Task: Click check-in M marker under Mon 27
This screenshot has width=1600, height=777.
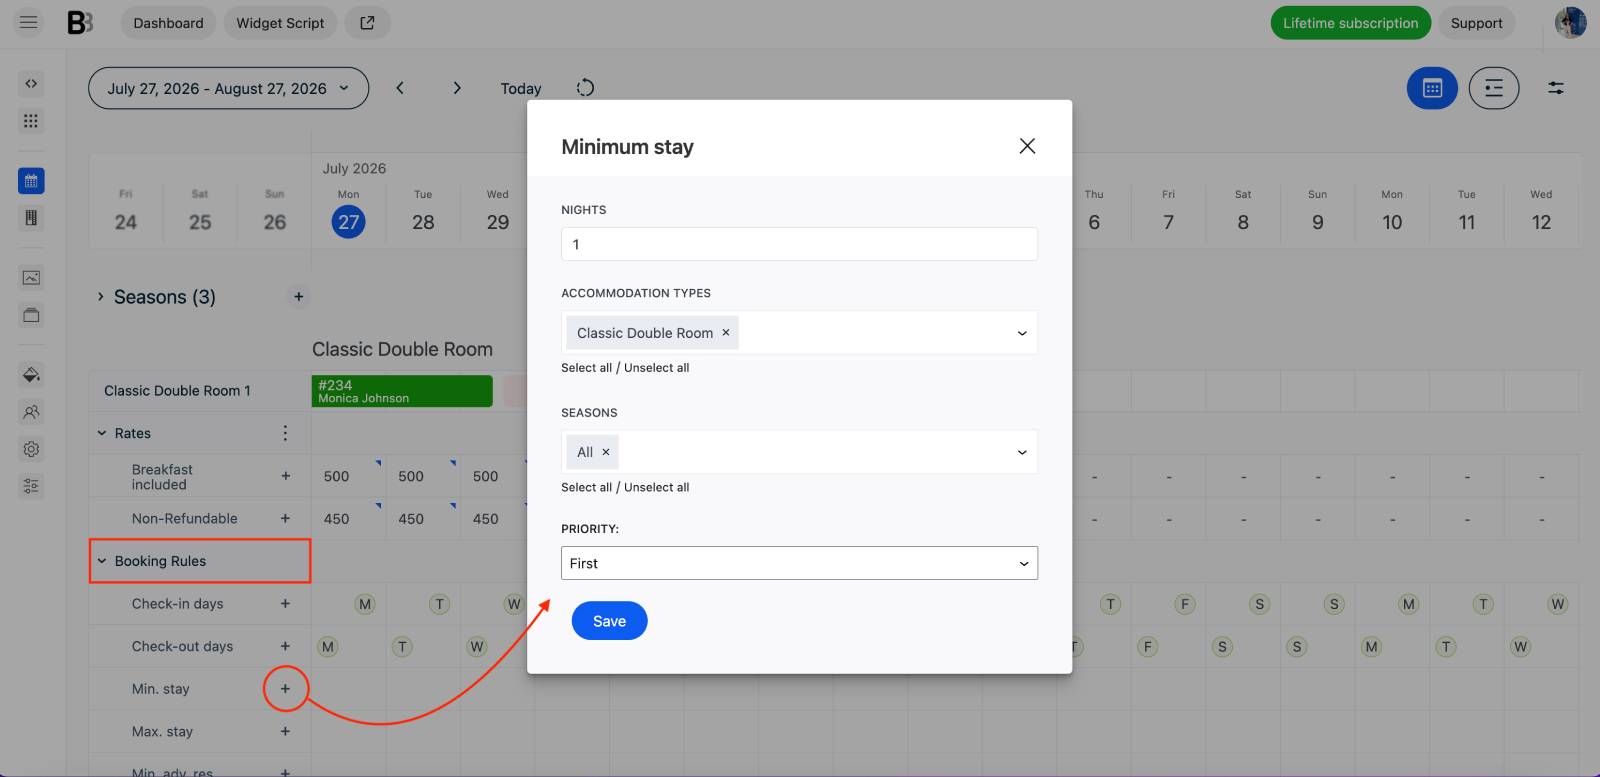Action: tap(365, 604)
